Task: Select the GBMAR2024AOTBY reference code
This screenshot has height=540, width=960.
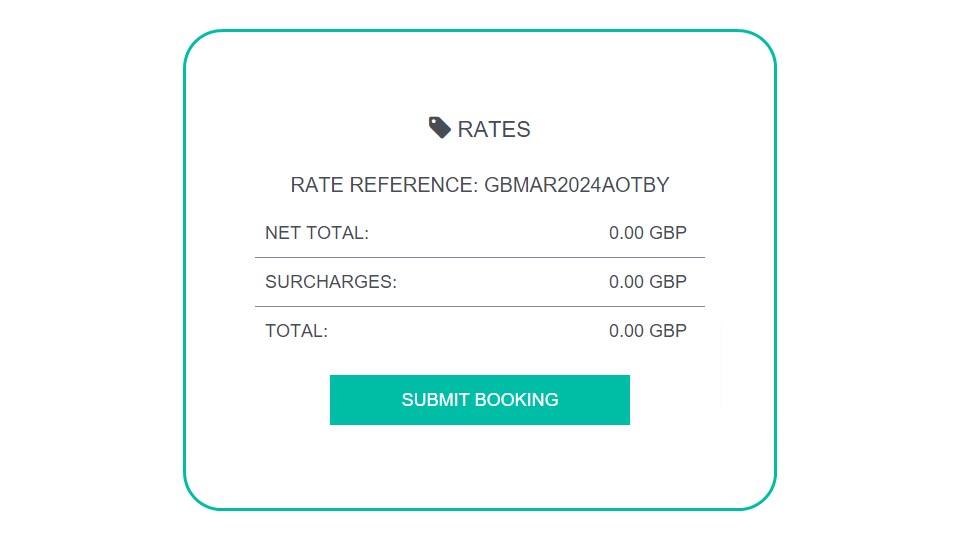Action: [577, 185]
